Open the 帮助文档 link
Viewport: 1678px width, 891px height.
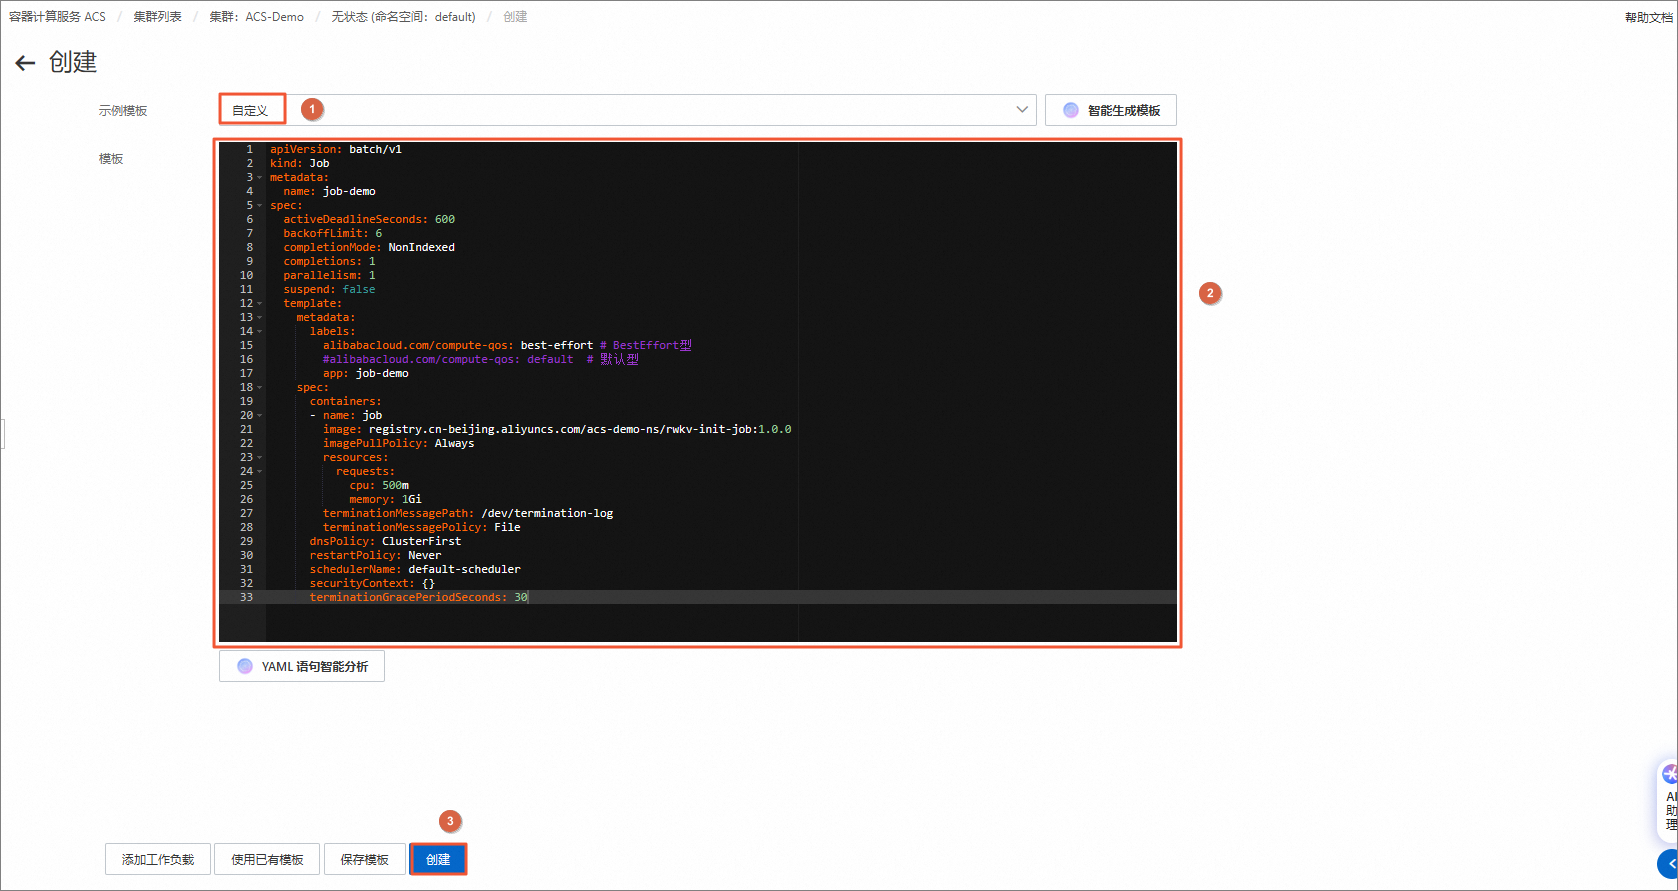[1649, 17]
